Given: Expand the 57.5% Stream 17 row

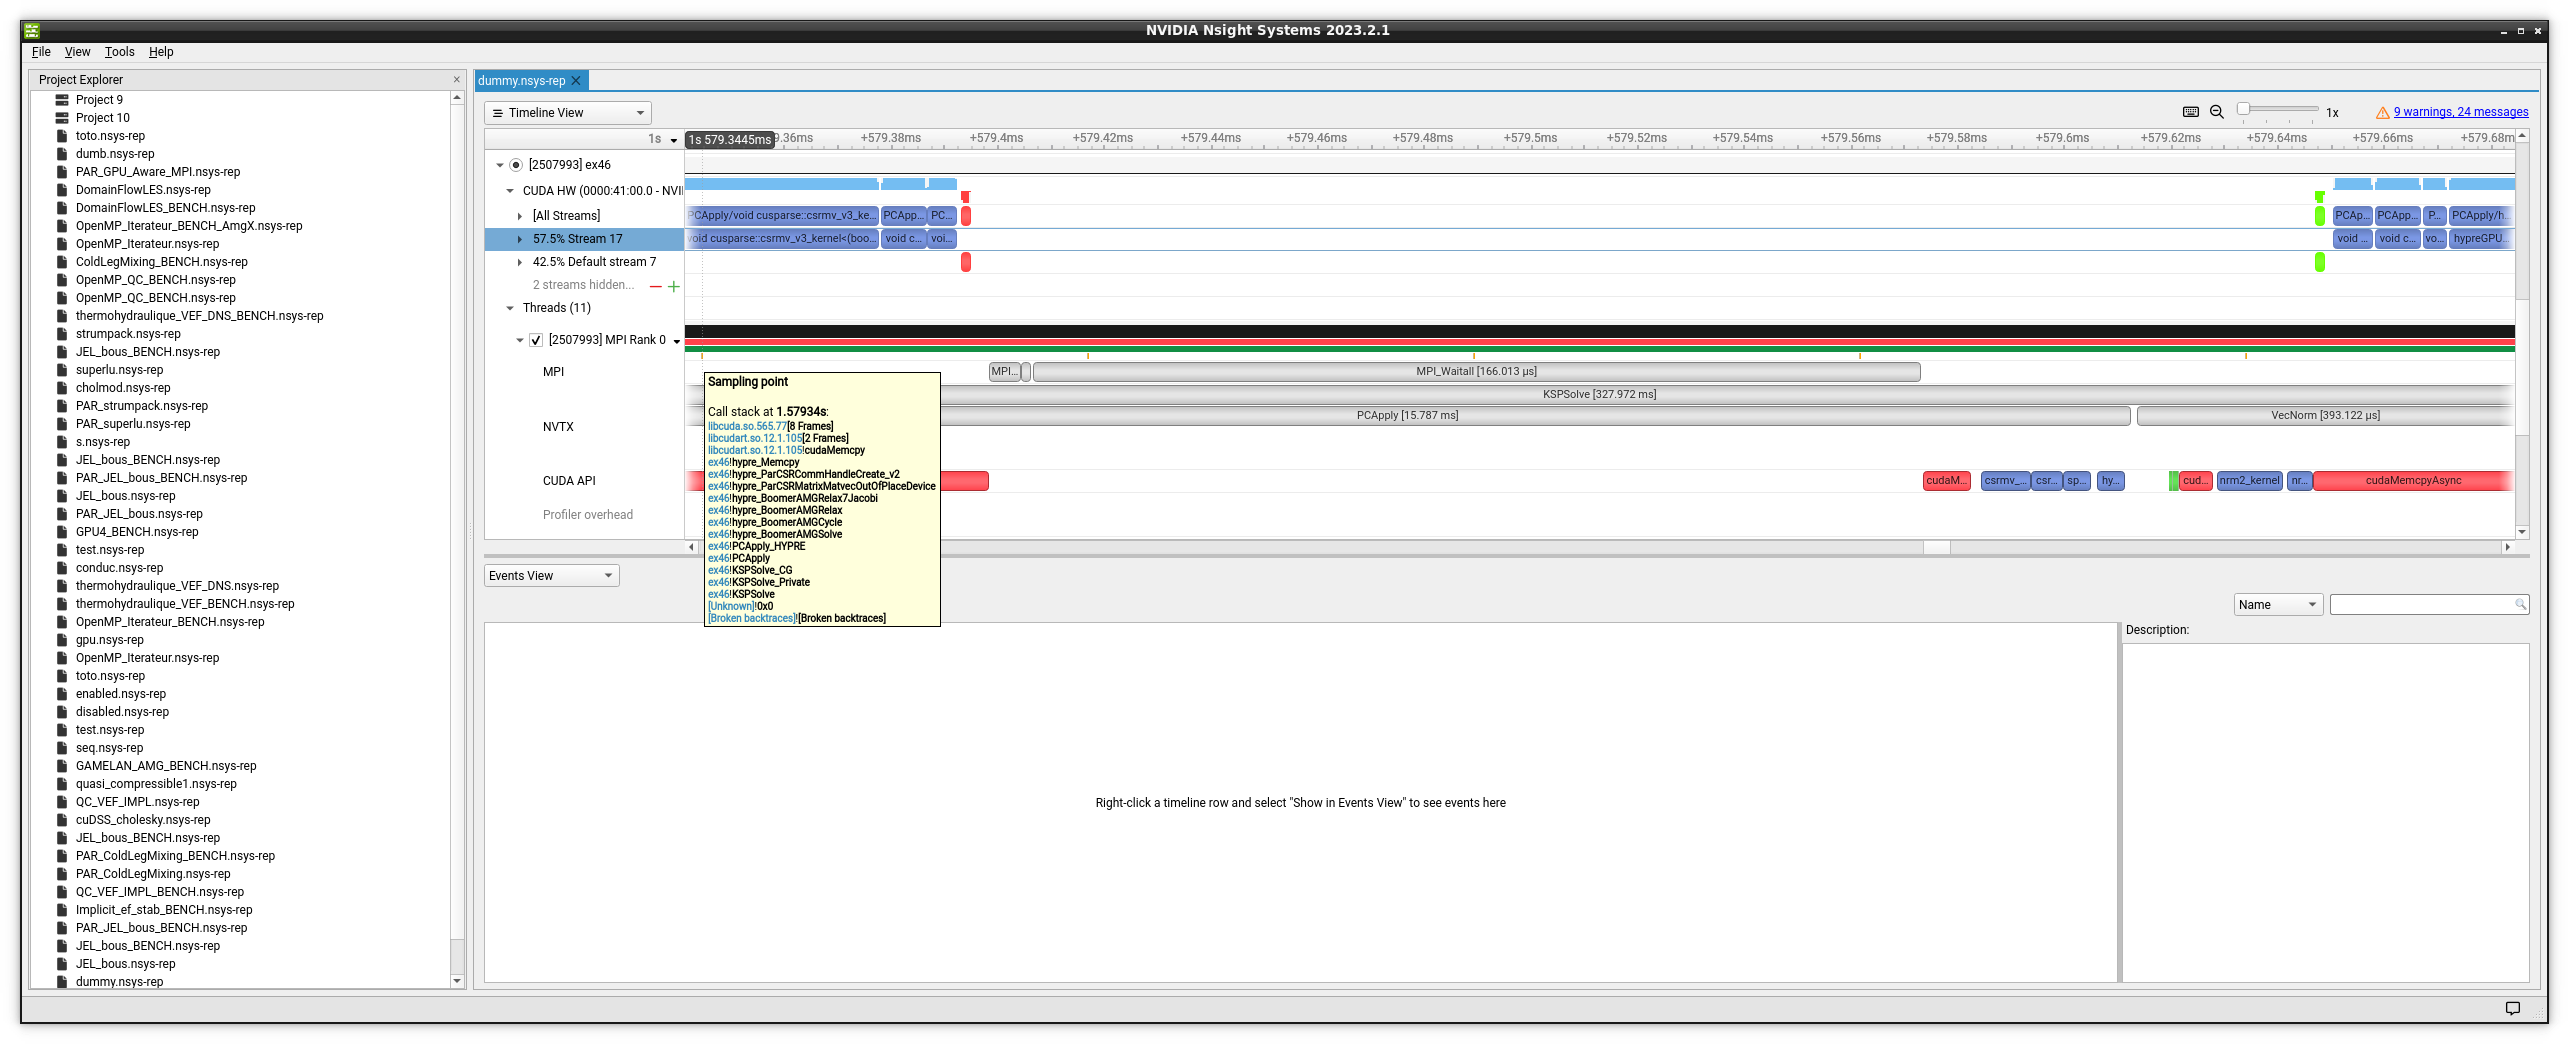Looking at the screenshot, I should [x=520, y=239].
